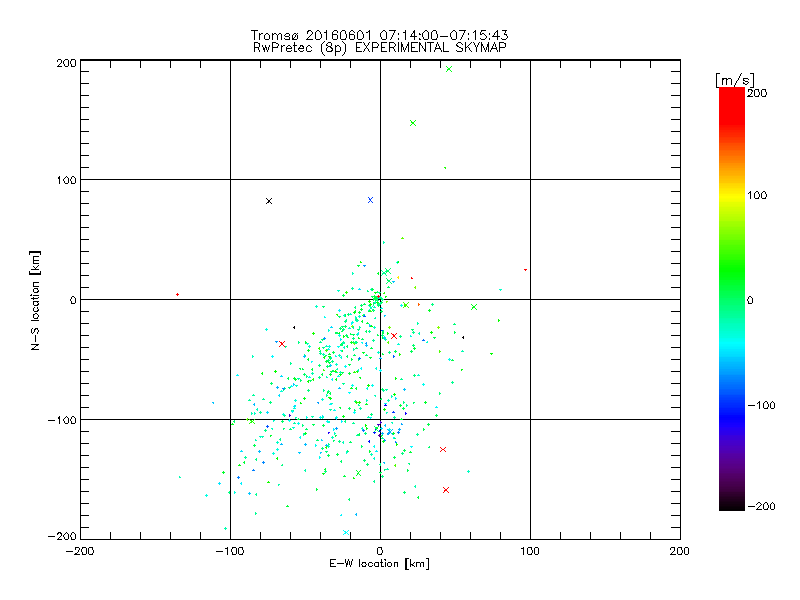Click the [m/s] color bar unit label
The width and height of the screenshot is (800, 600).
pos(735,79)
